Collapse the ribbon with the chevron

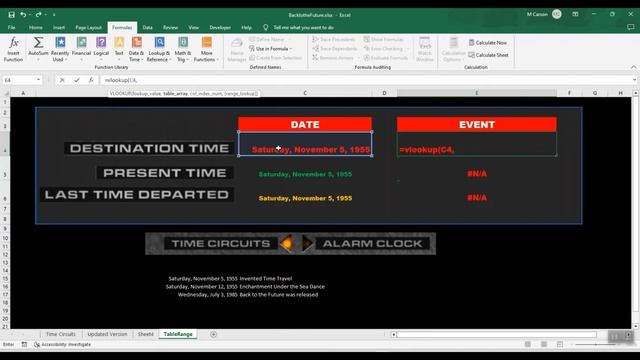pos(633,67)
